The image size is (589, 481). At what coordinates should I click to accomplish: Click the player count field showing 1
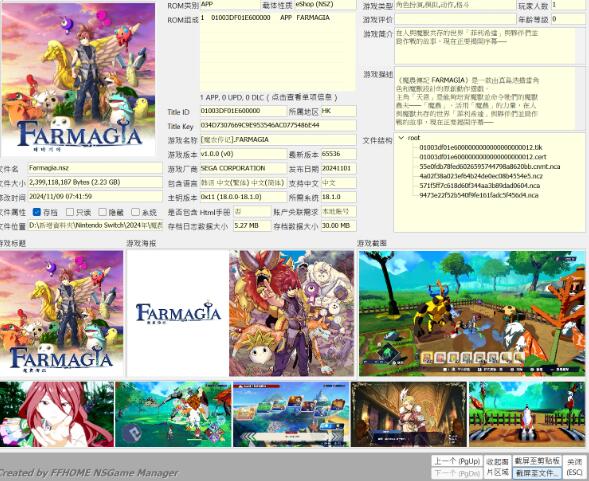point(568,5)
